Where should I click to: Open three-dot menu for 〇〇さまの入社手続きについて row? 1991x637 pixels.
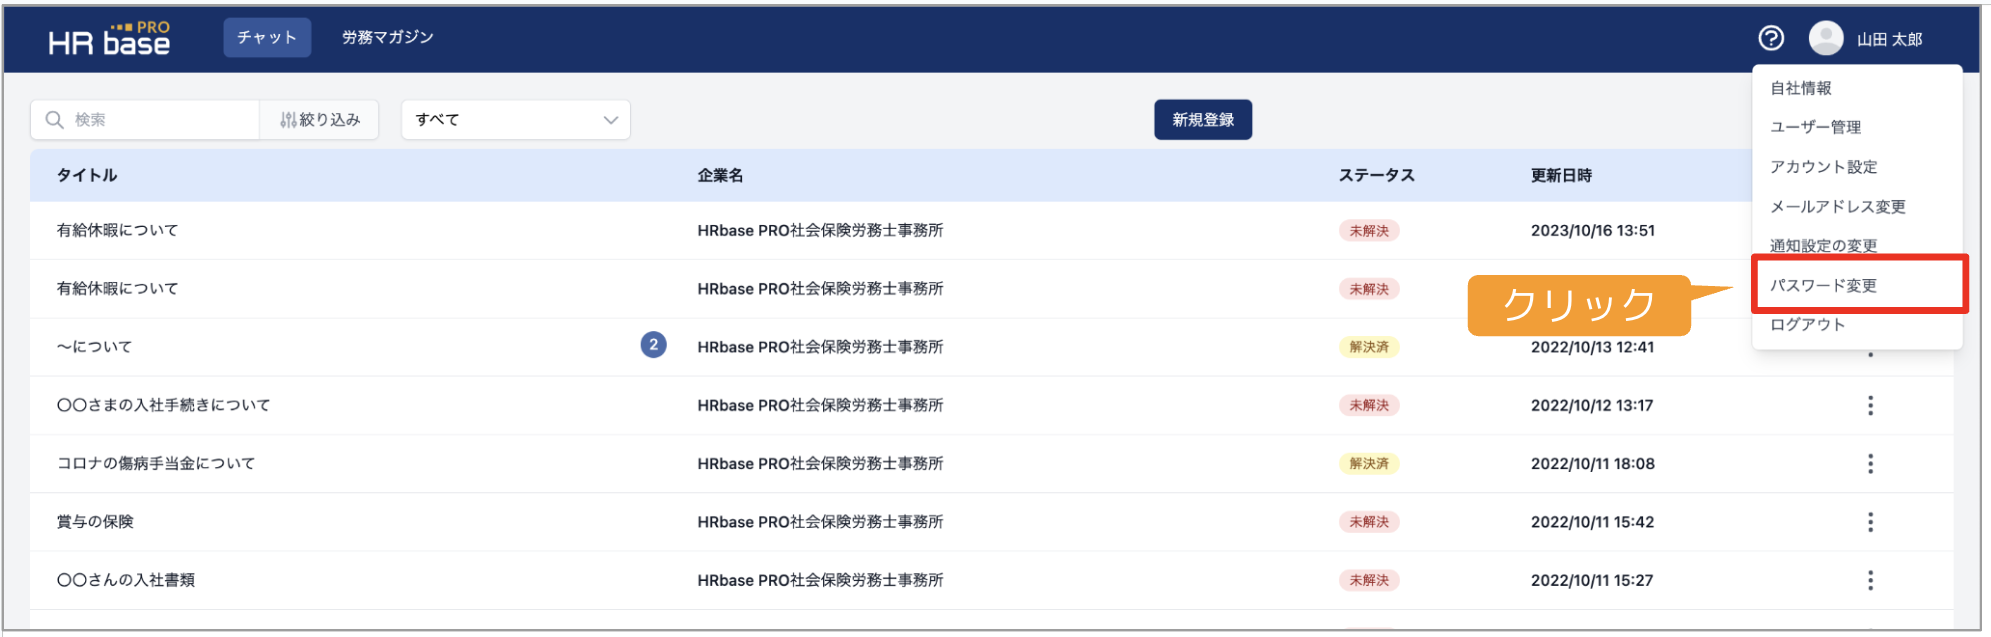click(1870, 405)
